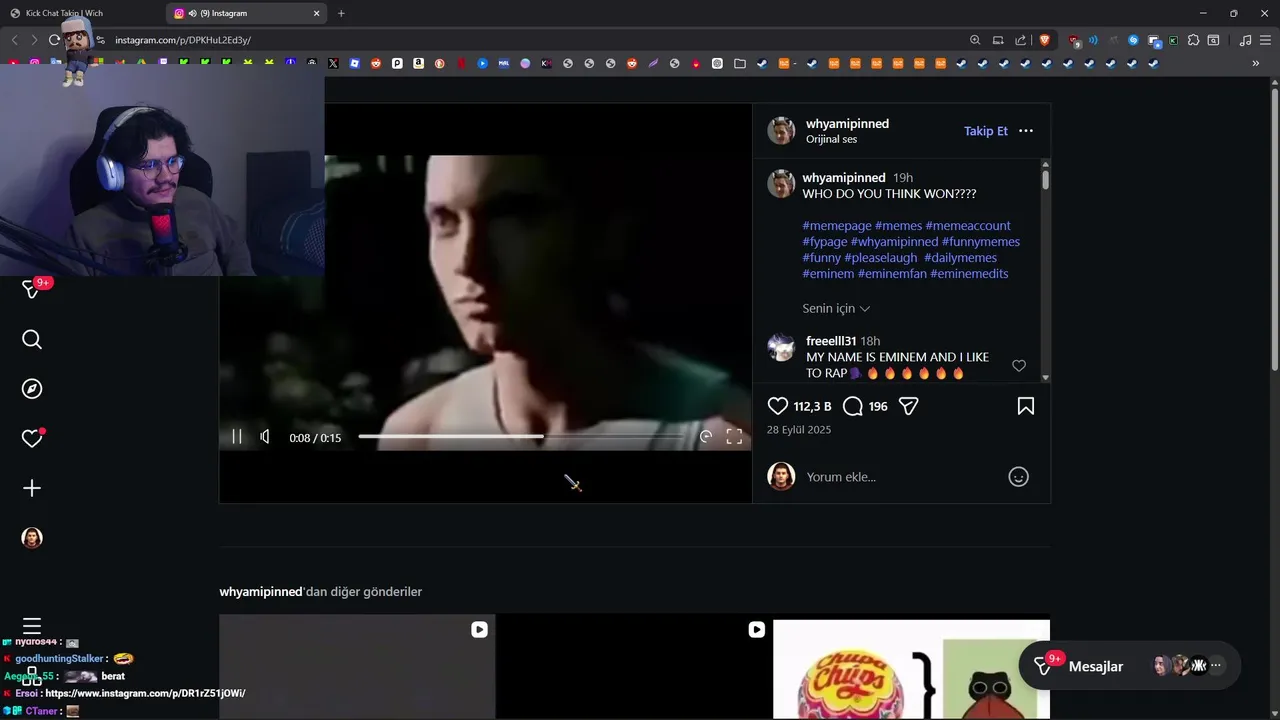
Task: Mute the video with the speaker icon
Action: pos(265,437)
